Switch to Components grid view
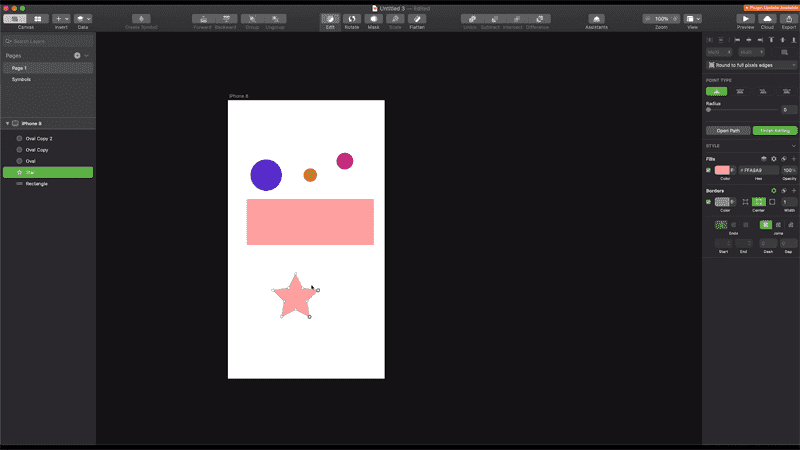 point(38,19)
